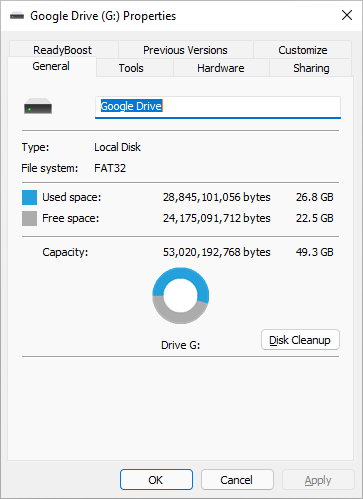Switch to the Tools tab
Image resolution: width=363 pixels, height=499 pixels.
point(131,68)
